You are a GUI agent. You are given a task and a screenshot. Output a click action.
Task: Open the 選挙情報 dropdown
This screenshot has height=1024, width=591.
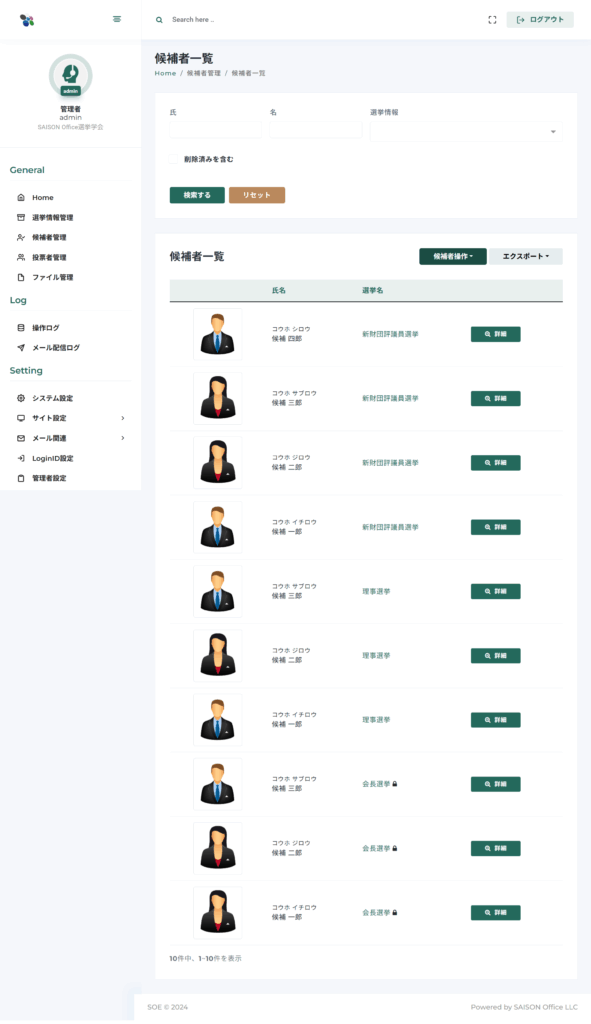(466, 131)
